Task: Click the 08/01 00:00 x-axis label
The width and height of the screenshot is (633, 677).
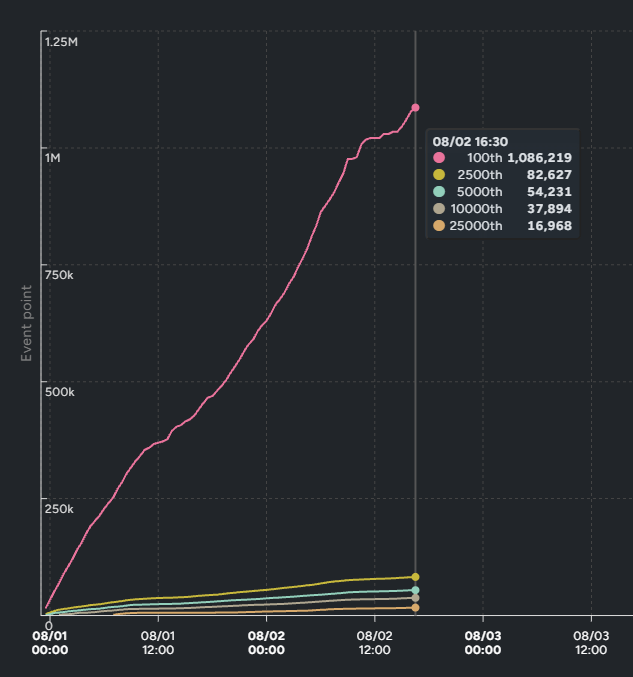Action: pos(50,642)
